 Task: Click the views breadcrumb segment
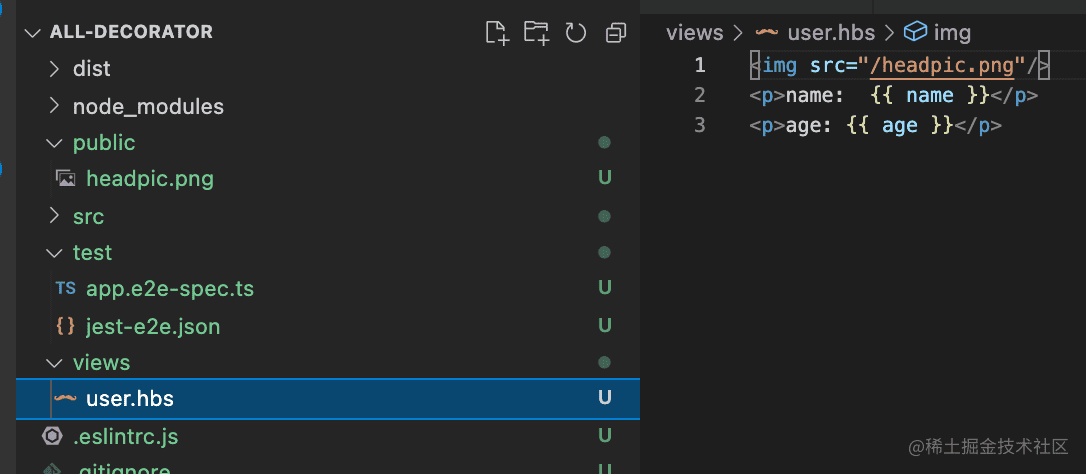point(694,33)
